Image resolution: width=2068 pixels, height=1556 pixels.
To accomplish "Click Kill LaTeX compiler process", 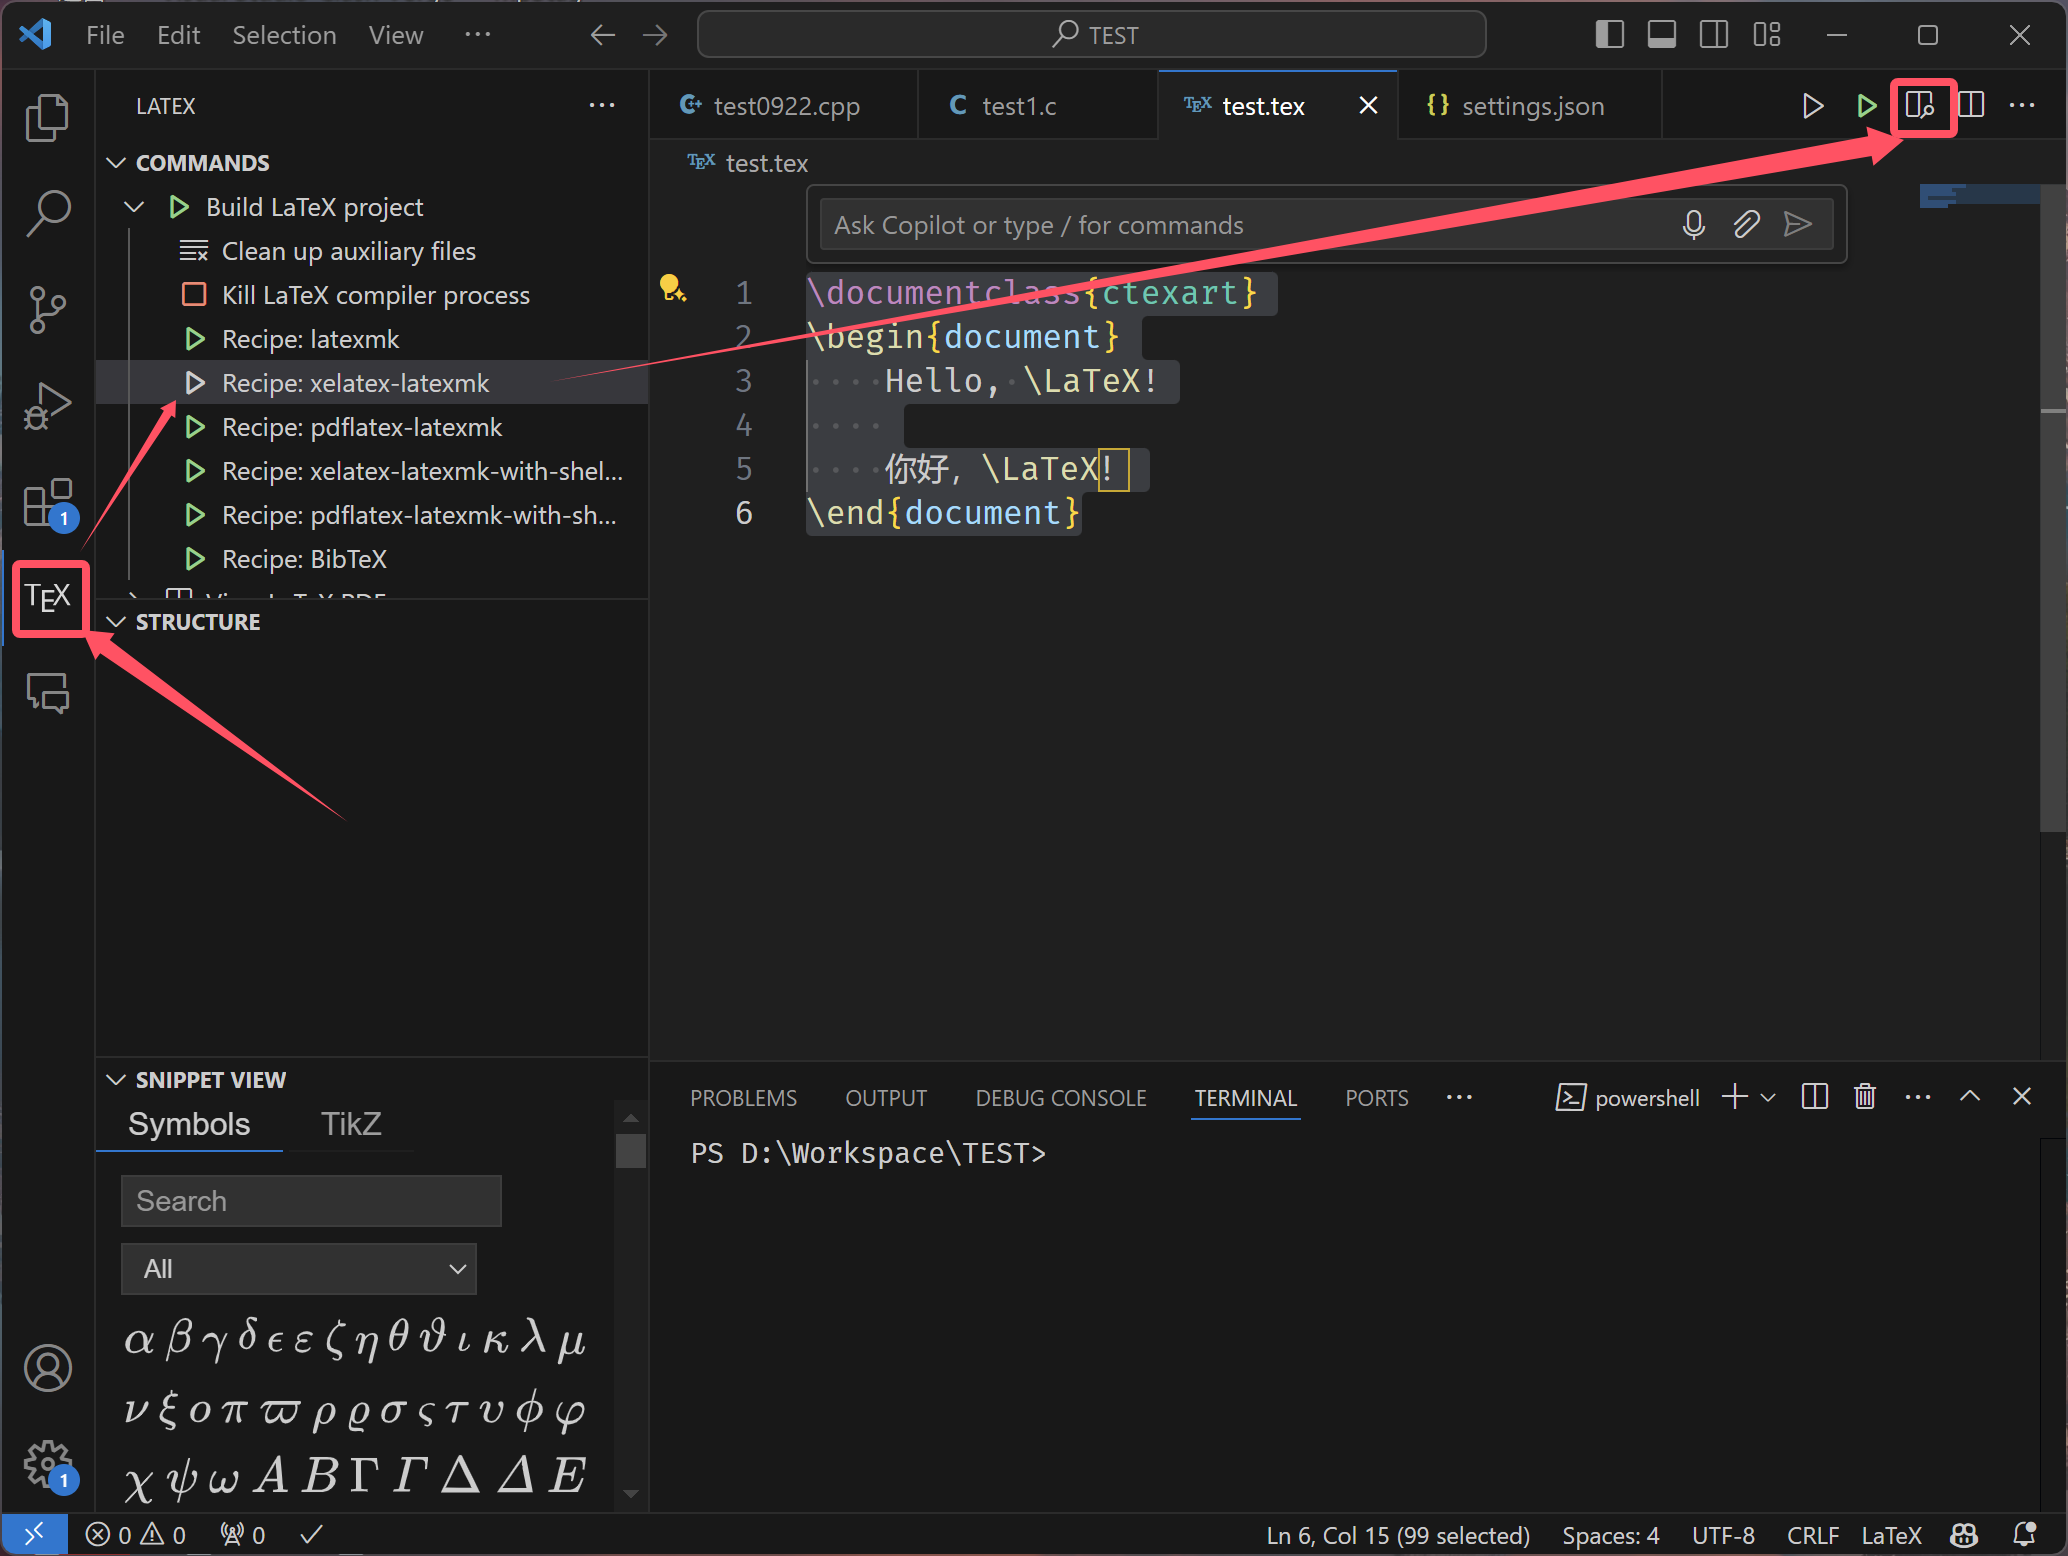I will coord(372,295).
